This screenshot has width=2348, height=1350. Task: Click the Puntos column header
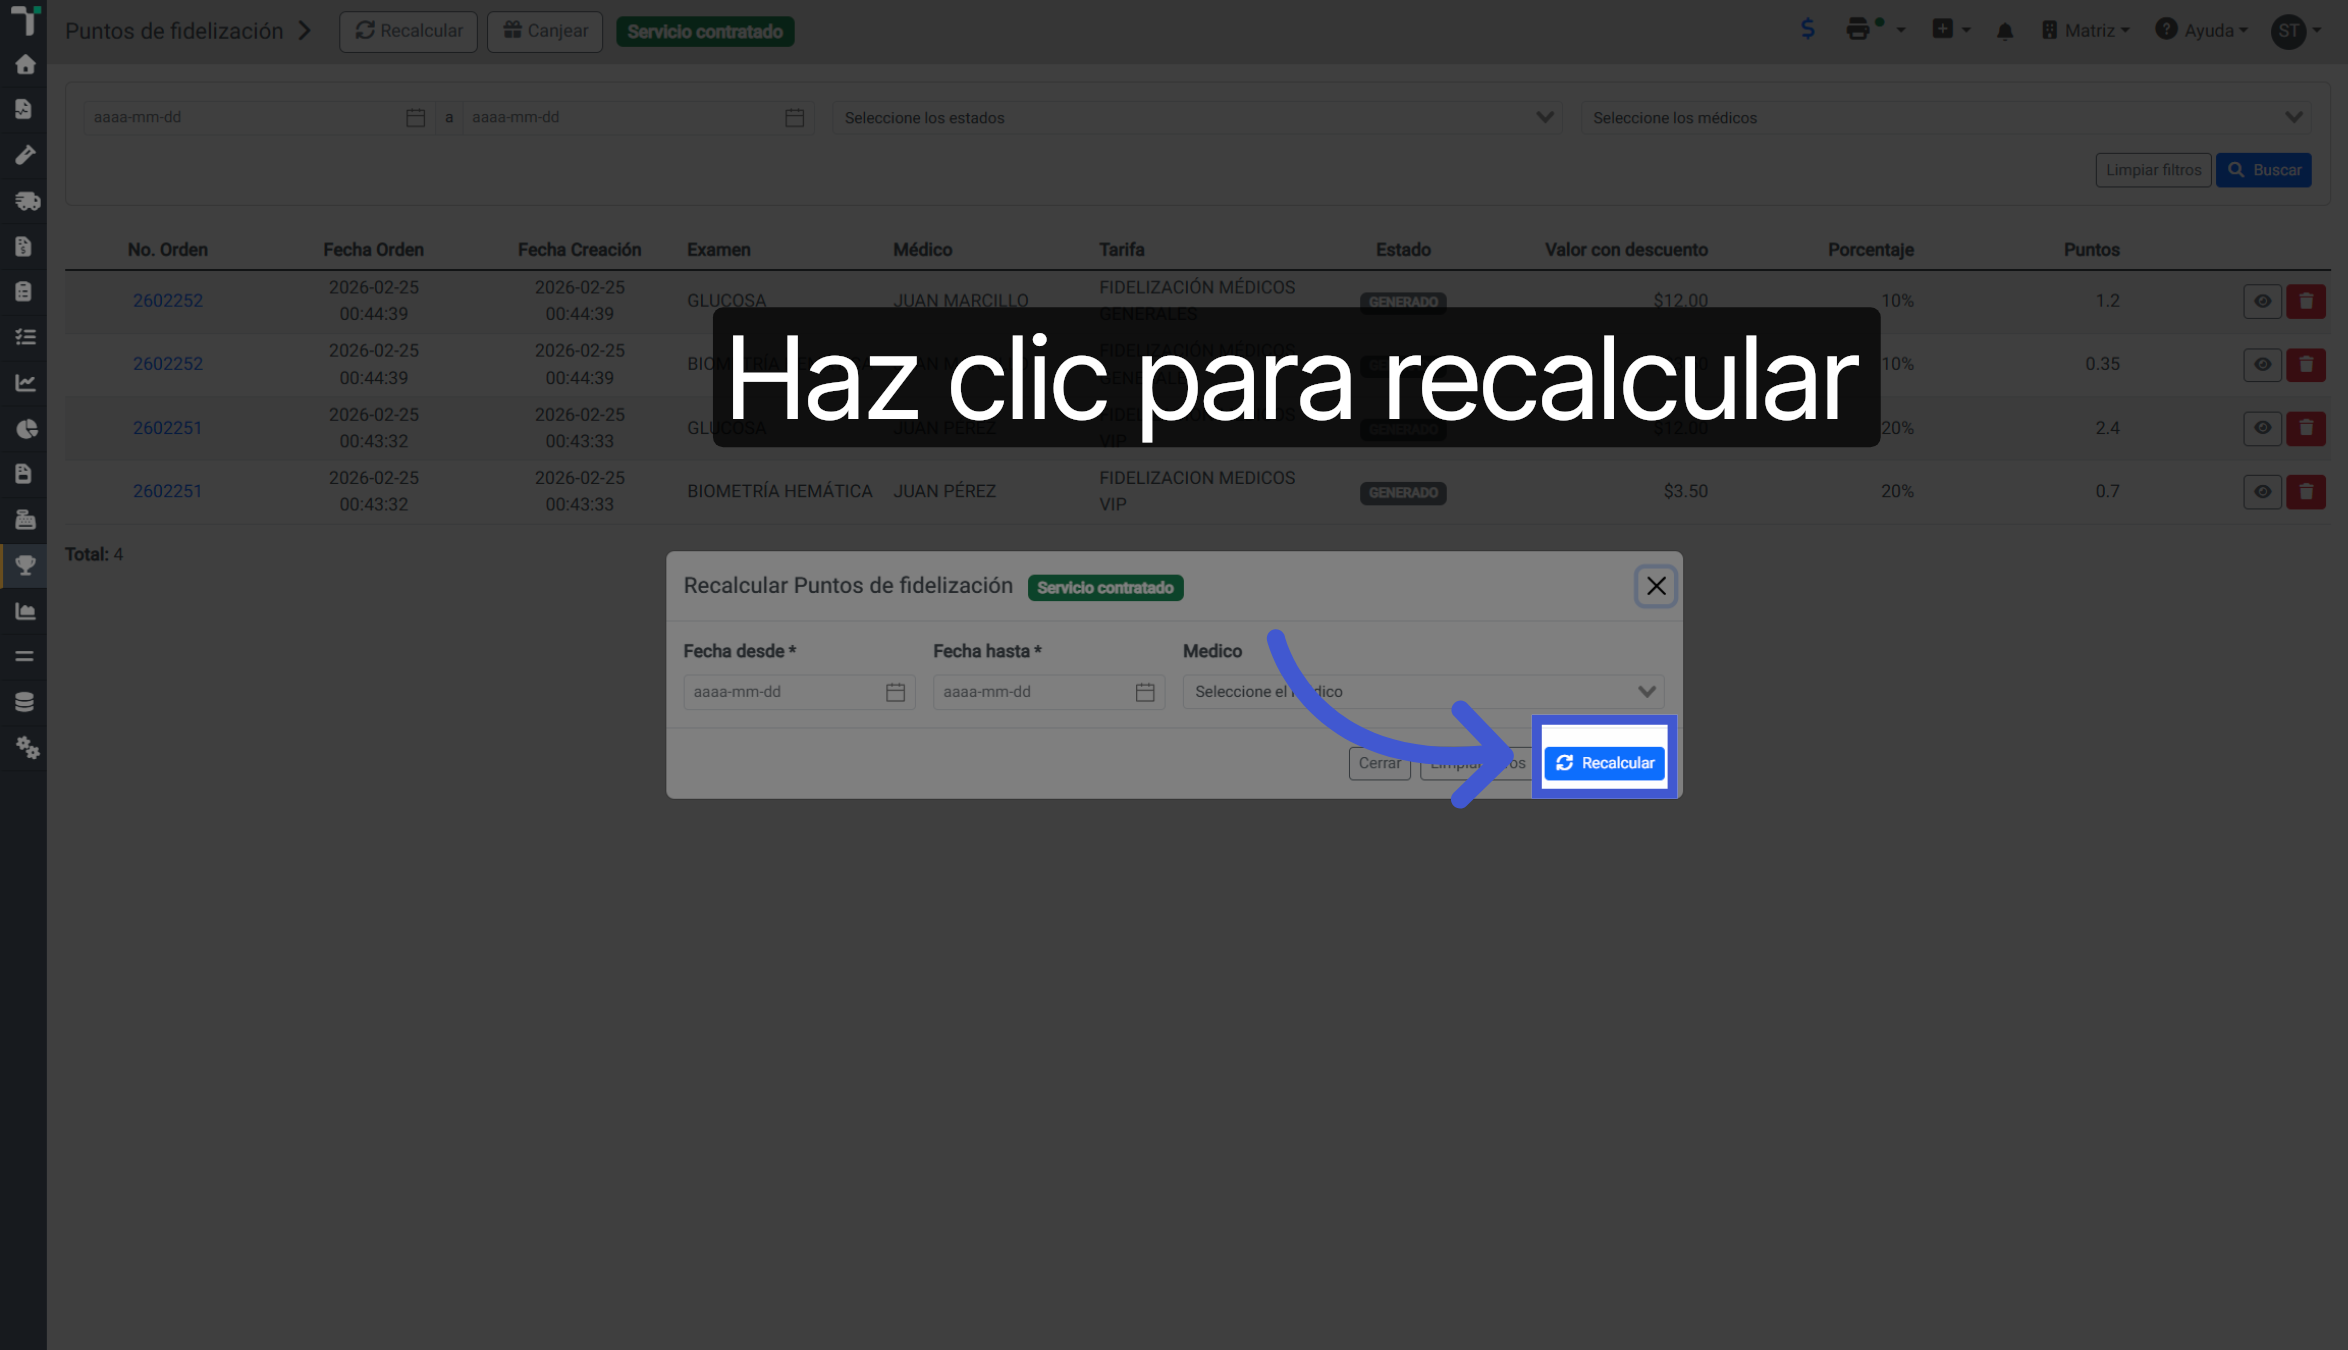coord(2091,250)
